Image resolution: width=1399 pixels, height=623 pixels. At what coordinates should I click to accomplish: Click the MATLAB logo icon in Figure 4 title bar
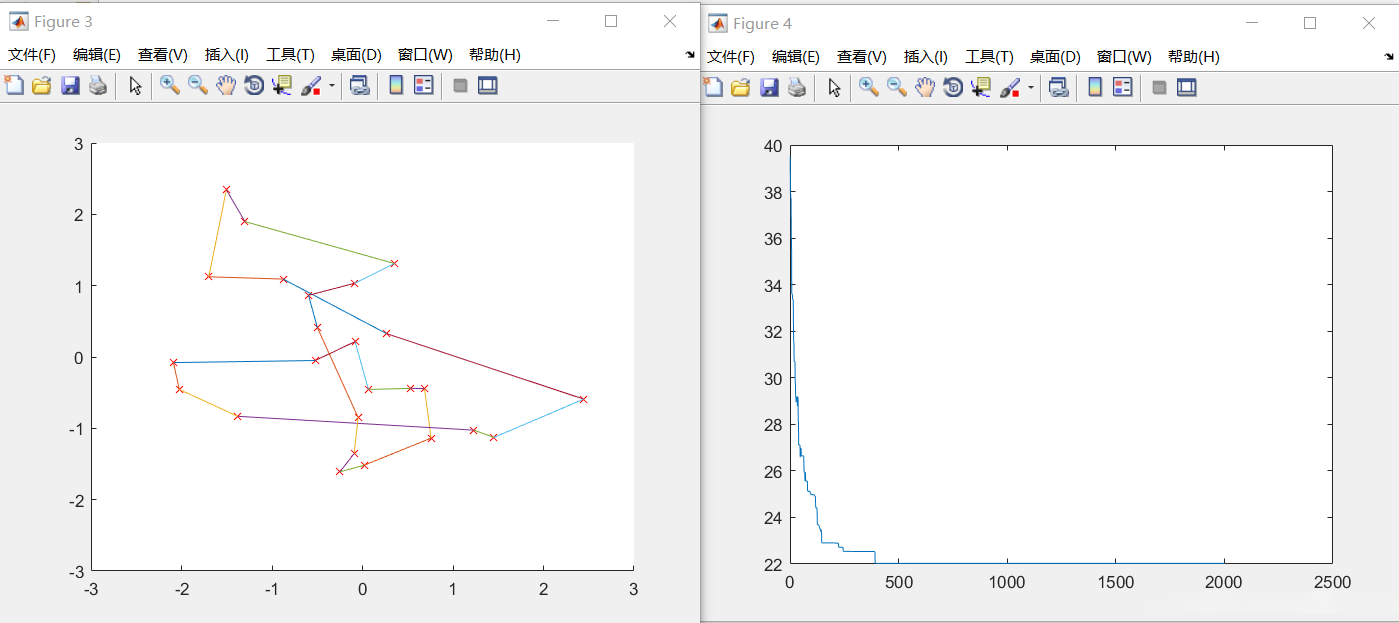[717, 23]
